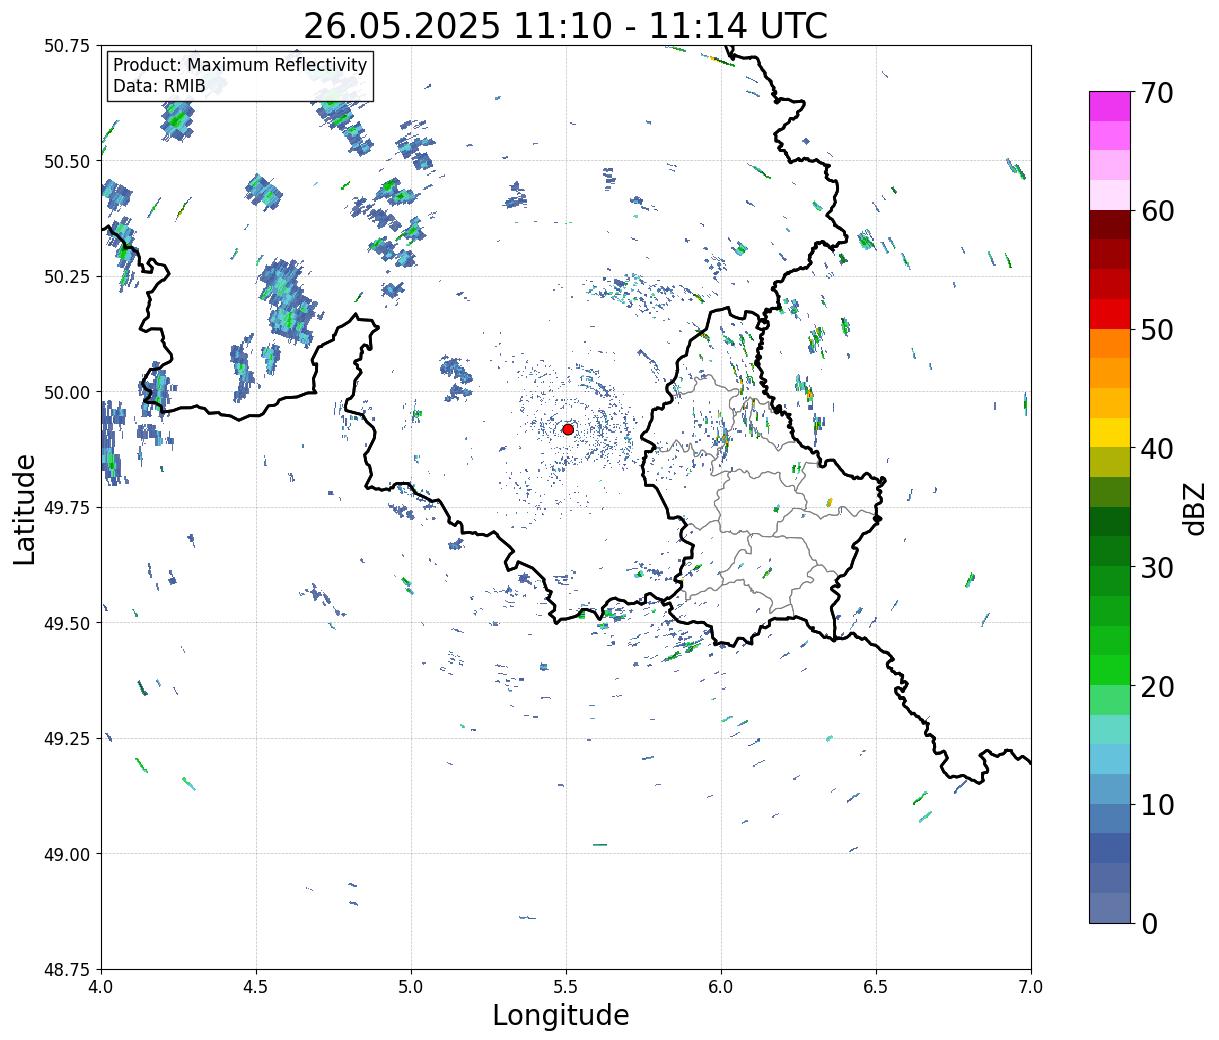Click latitude tick label 50.75
The width and height of the screenshot is (1219, 1040).
(67, 46)
